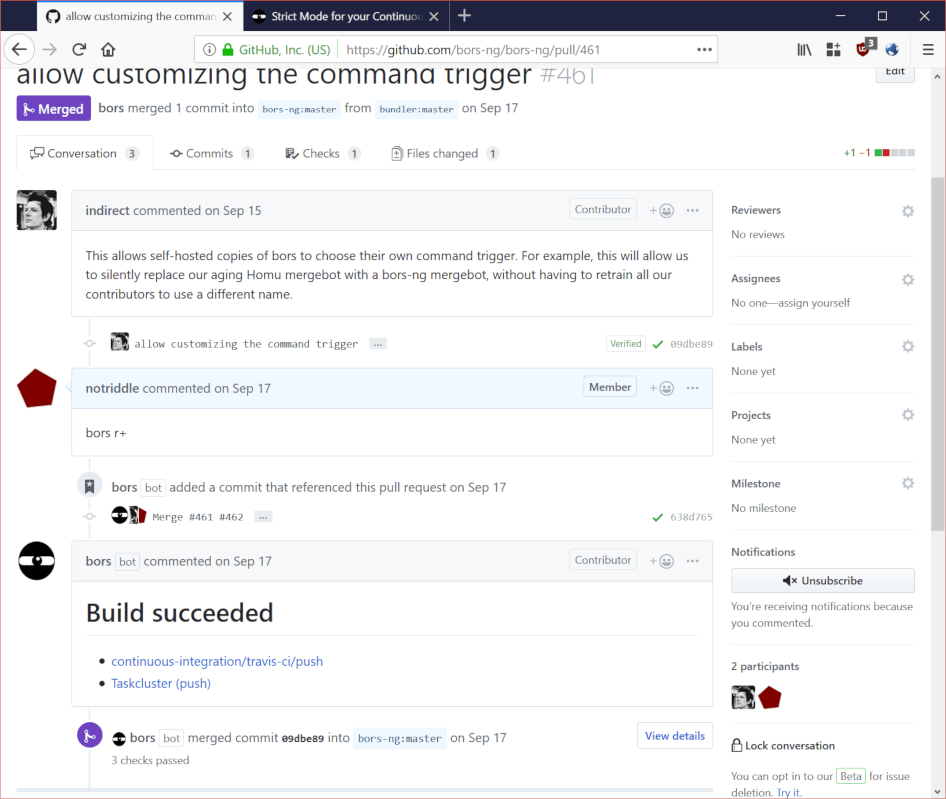Add a reaction to indirect's comment
This screenshot has height=799, width=946.
point(661,209)
